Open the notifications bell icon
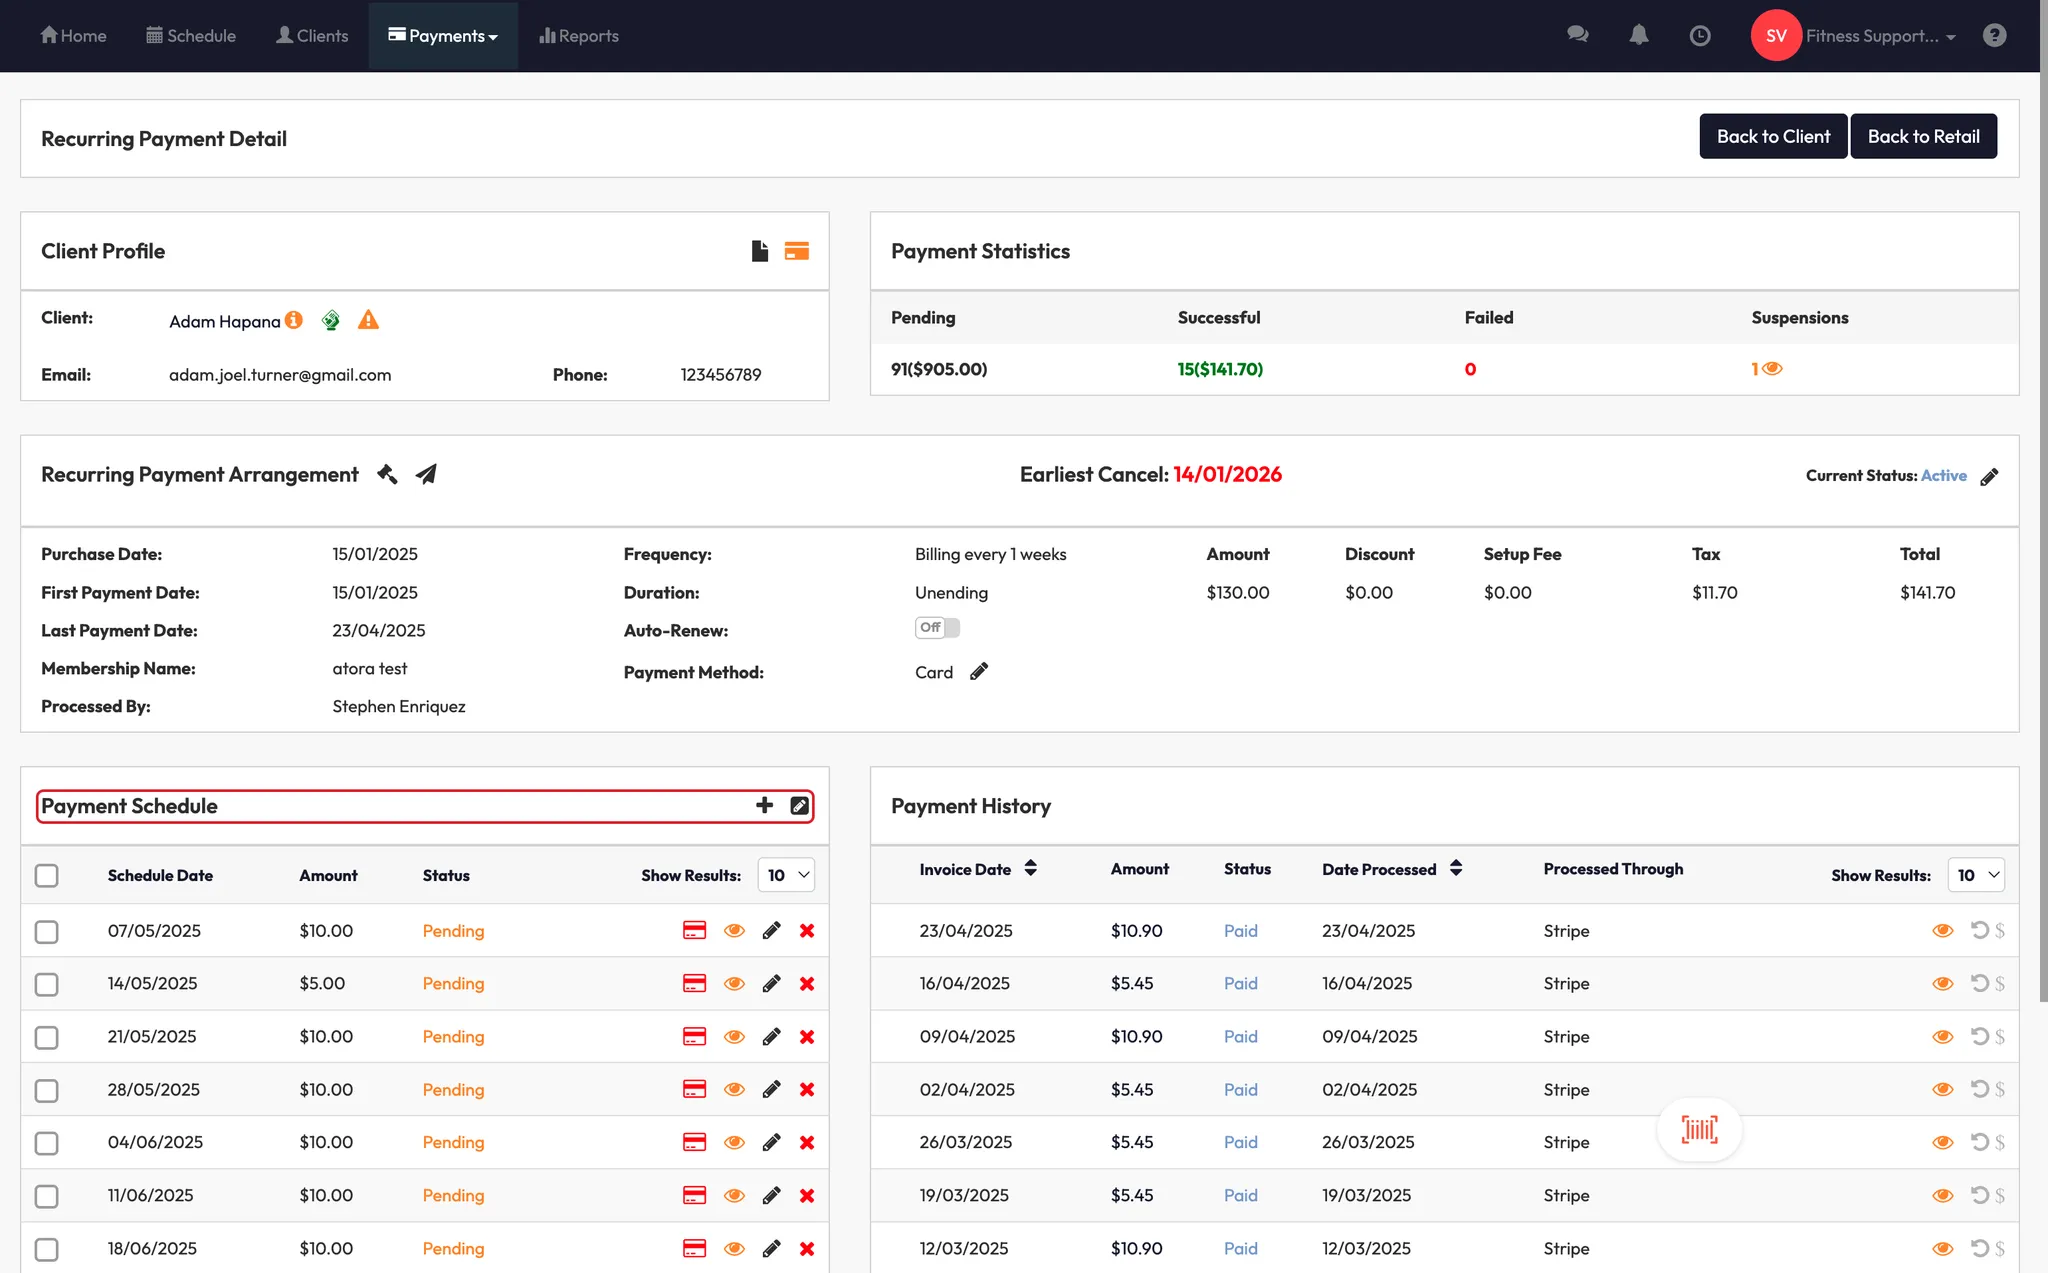 click(1638, 36)
